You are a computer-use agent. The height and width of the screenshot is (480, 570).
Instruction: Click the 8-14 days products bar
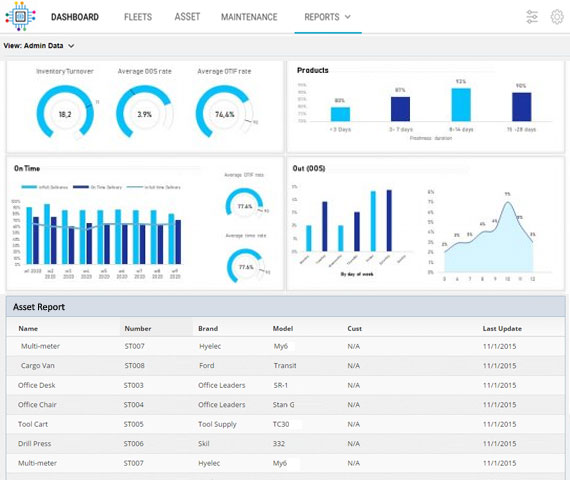[x=461, y=105]
